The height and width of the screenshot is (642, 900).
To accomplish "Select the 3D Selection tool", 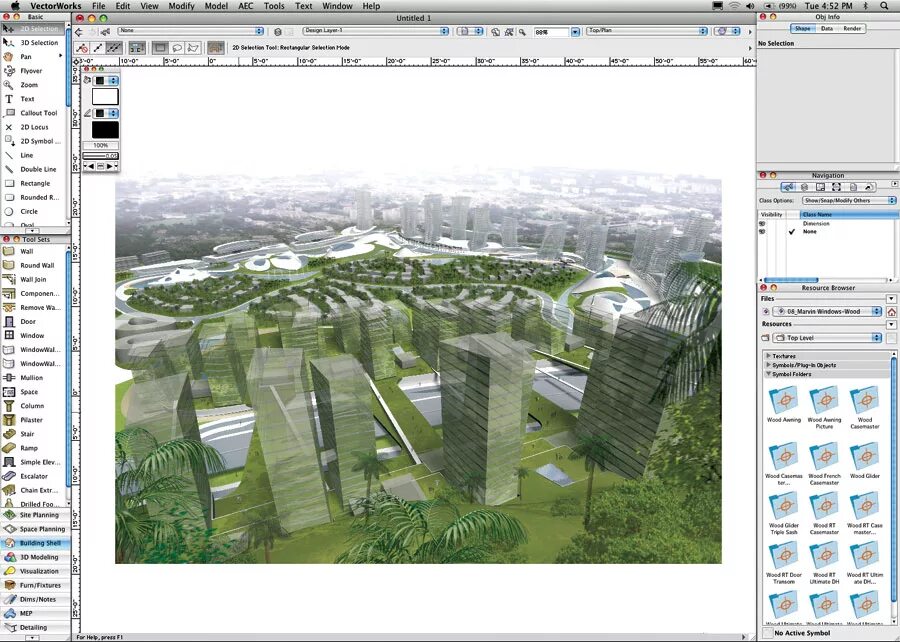I will coord(33,42).
